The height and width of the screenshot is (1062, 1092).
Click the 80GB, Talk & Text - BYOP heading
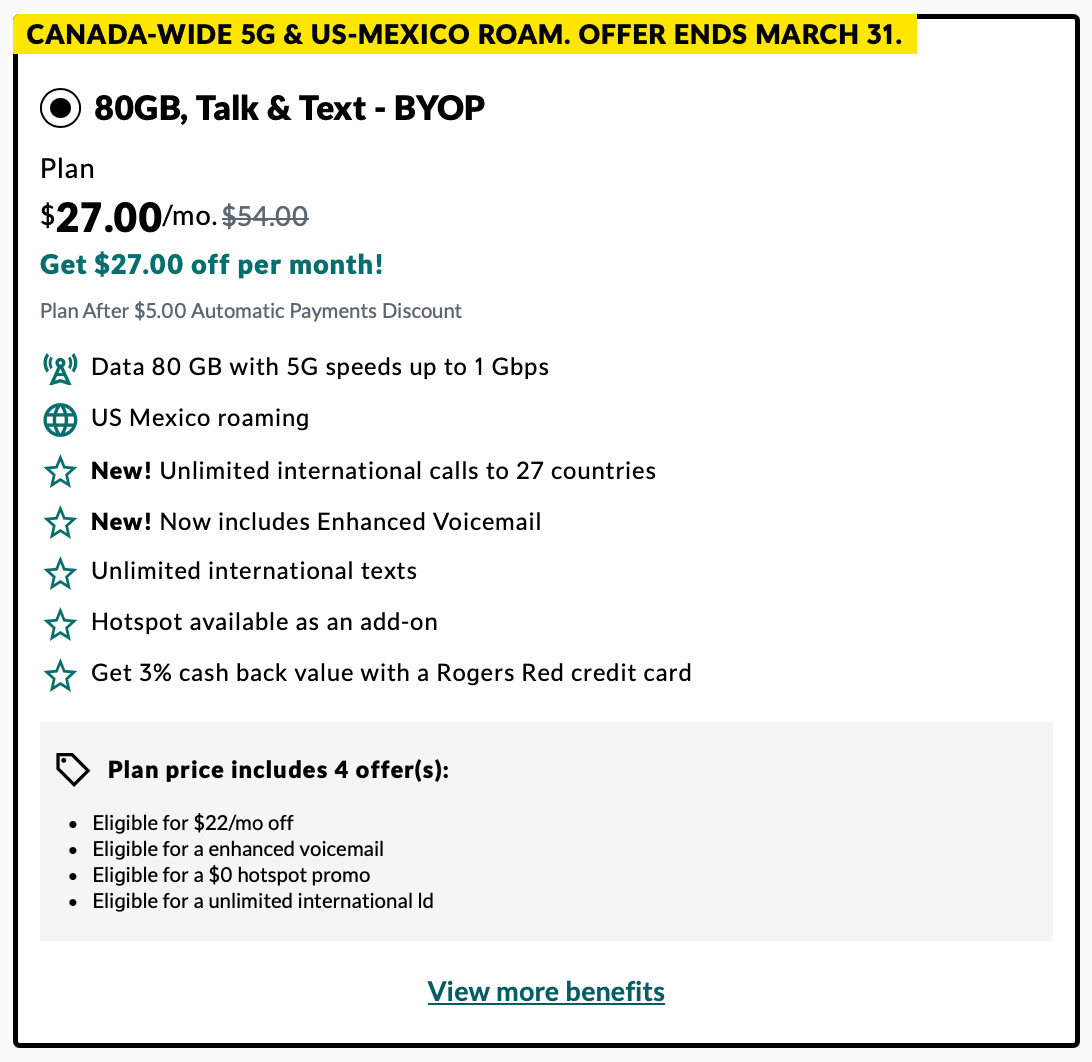coord(289,108)
